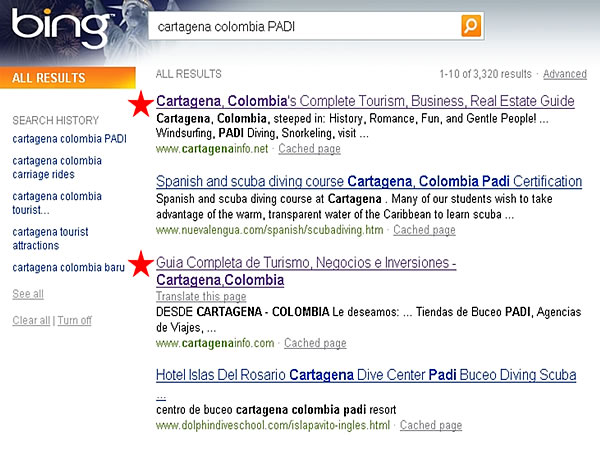Open cached page for dolphindiveschool.com result

430,425
